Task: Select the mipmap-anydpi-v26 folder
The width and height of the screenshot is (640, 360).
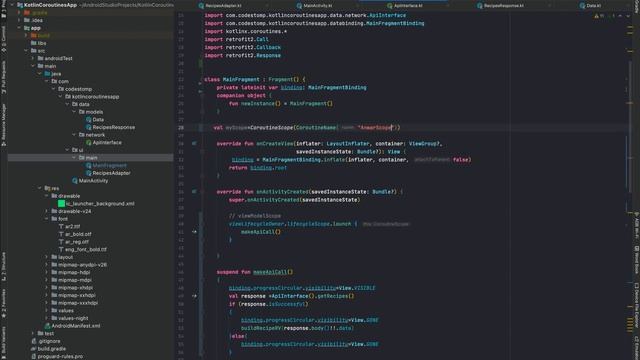Action: pyautogui.click(x=79, y=264)
